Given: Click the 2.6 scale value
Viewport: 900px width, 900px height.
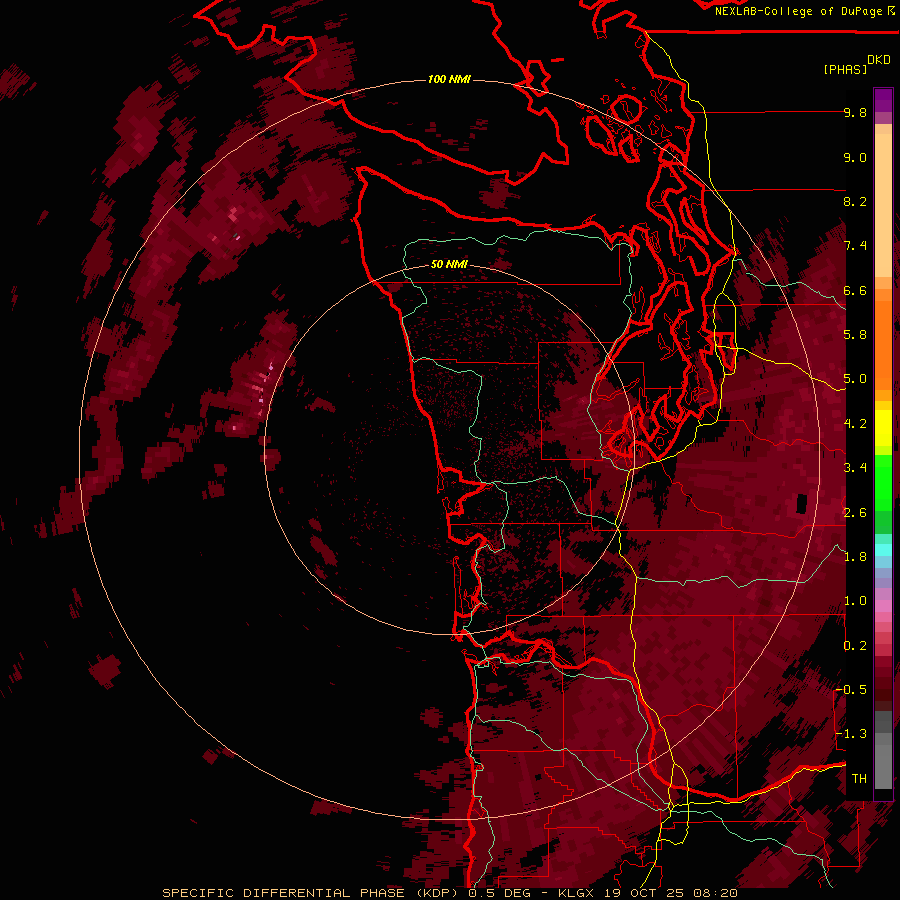Looking at the screenshot, I should (855, 513).
